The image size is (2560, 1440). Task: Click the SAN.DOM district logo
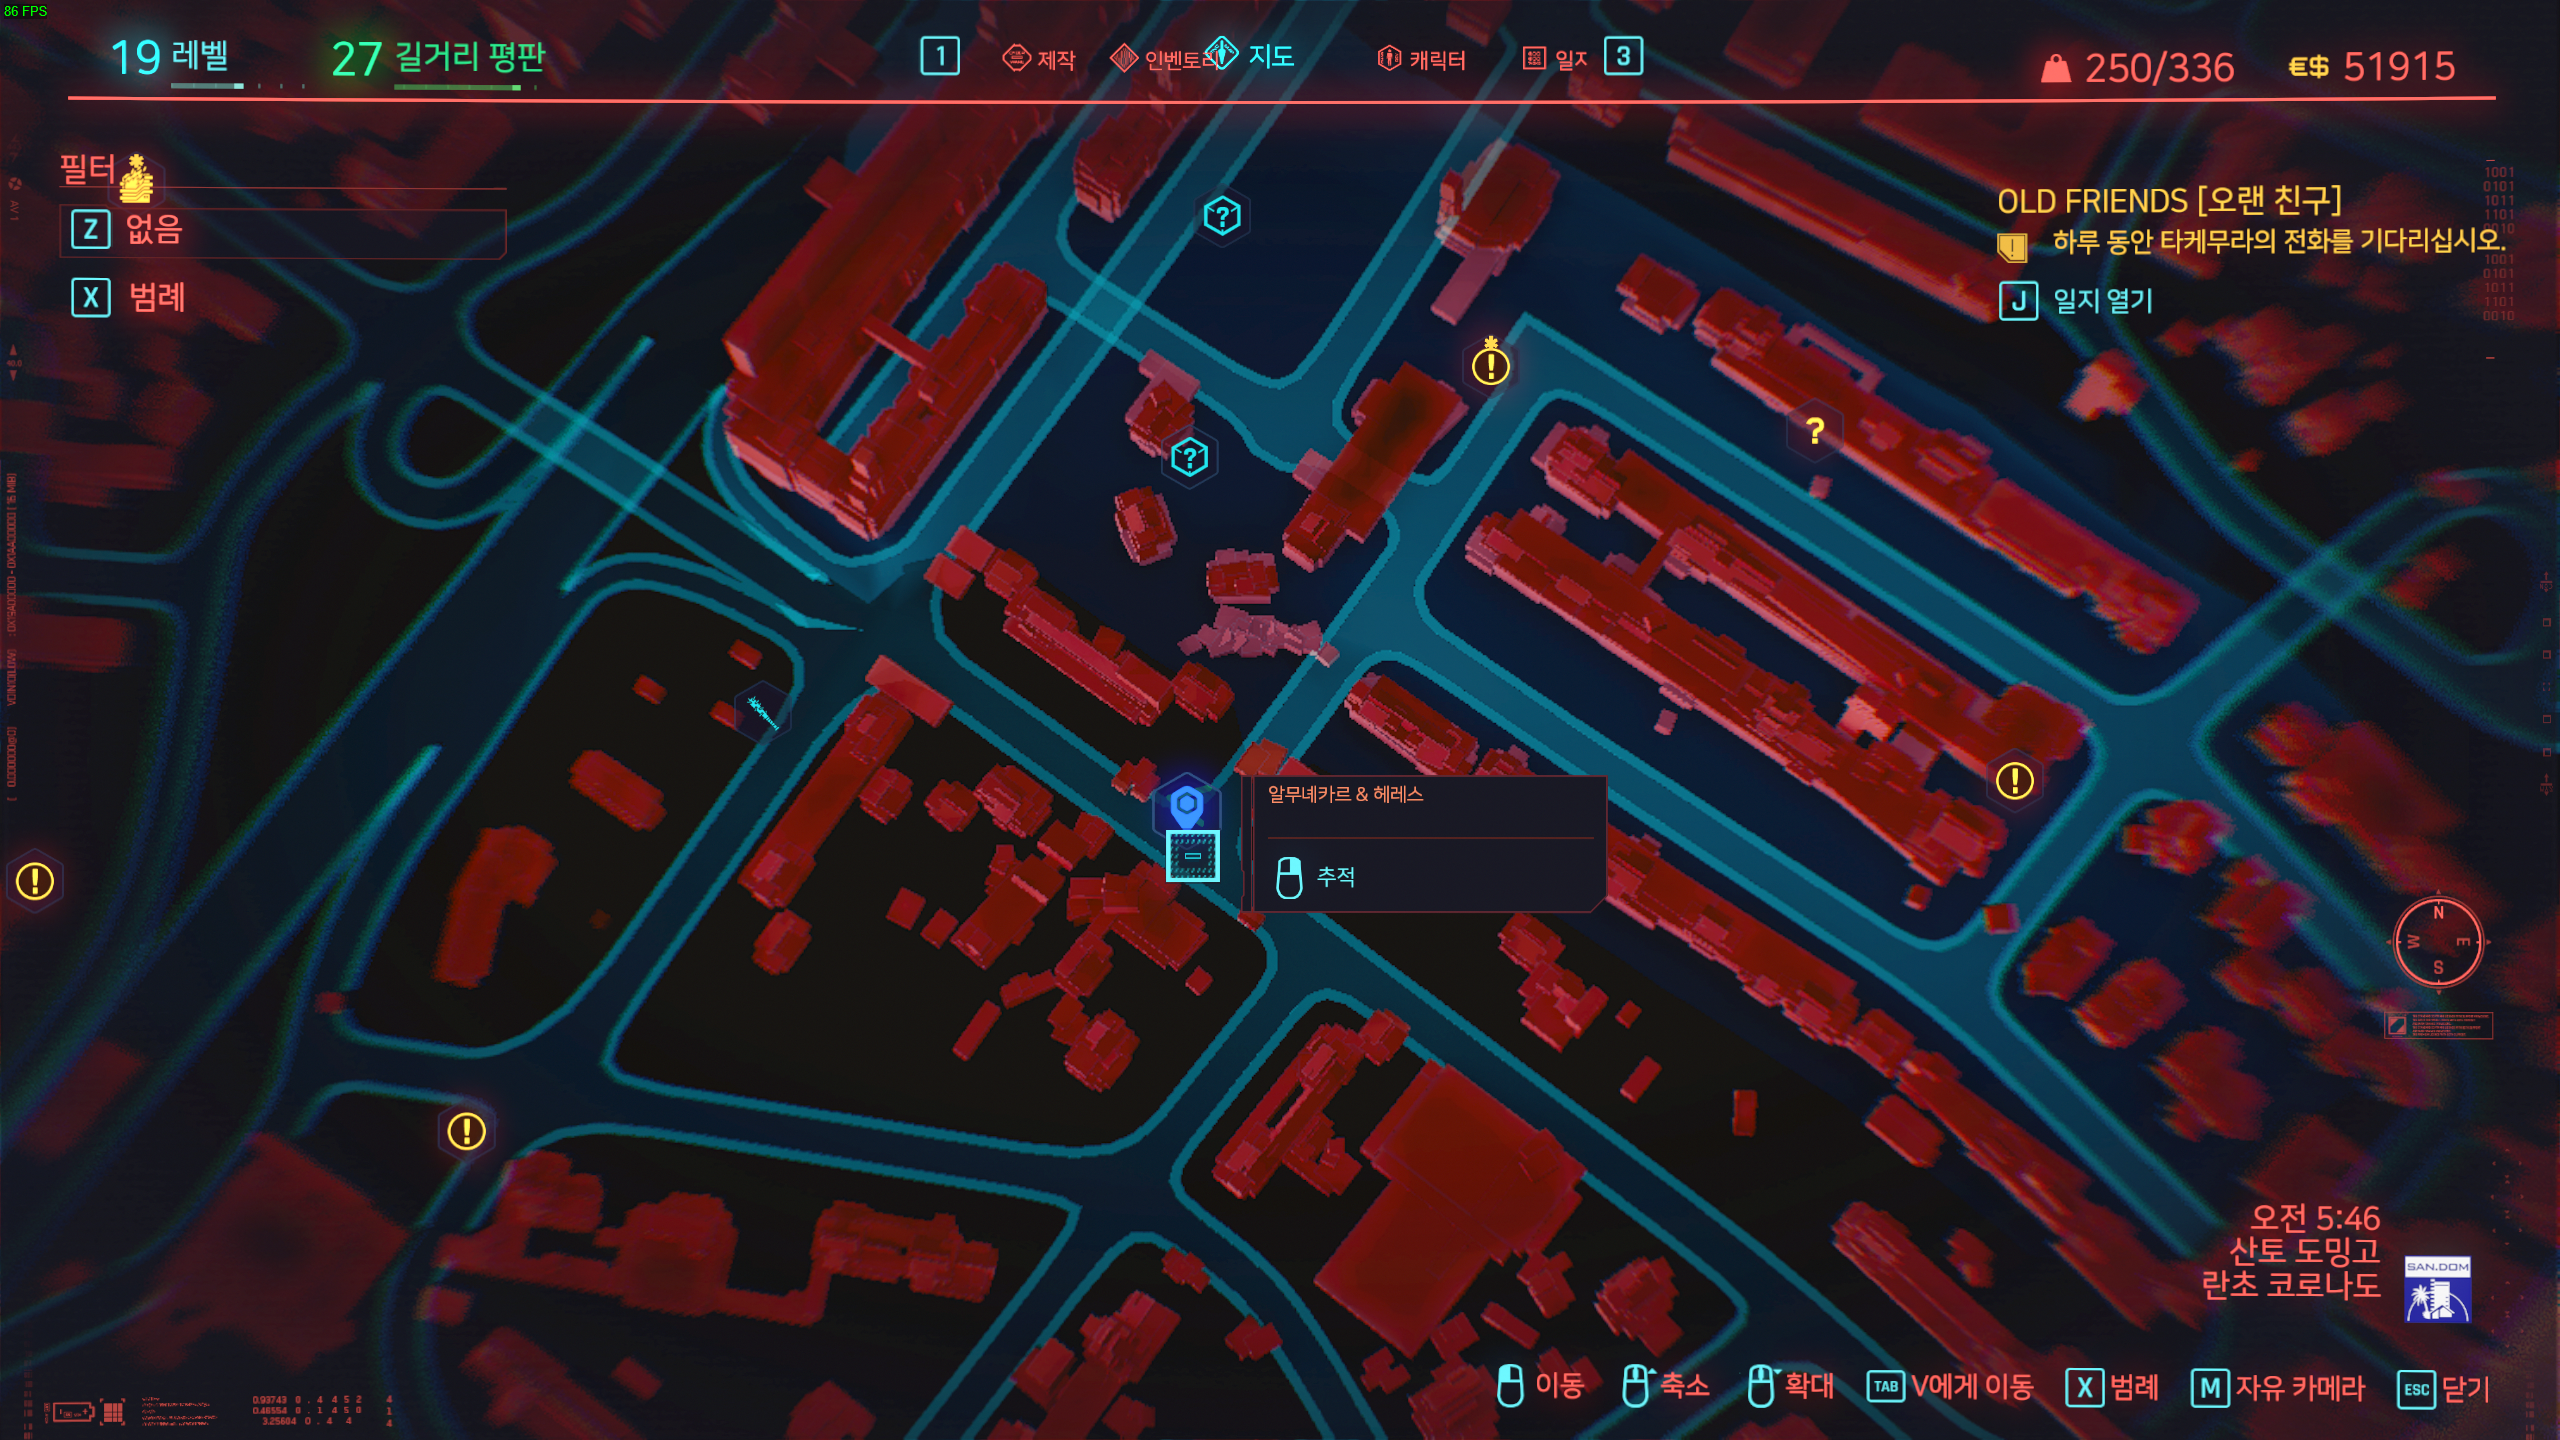2437,1289
